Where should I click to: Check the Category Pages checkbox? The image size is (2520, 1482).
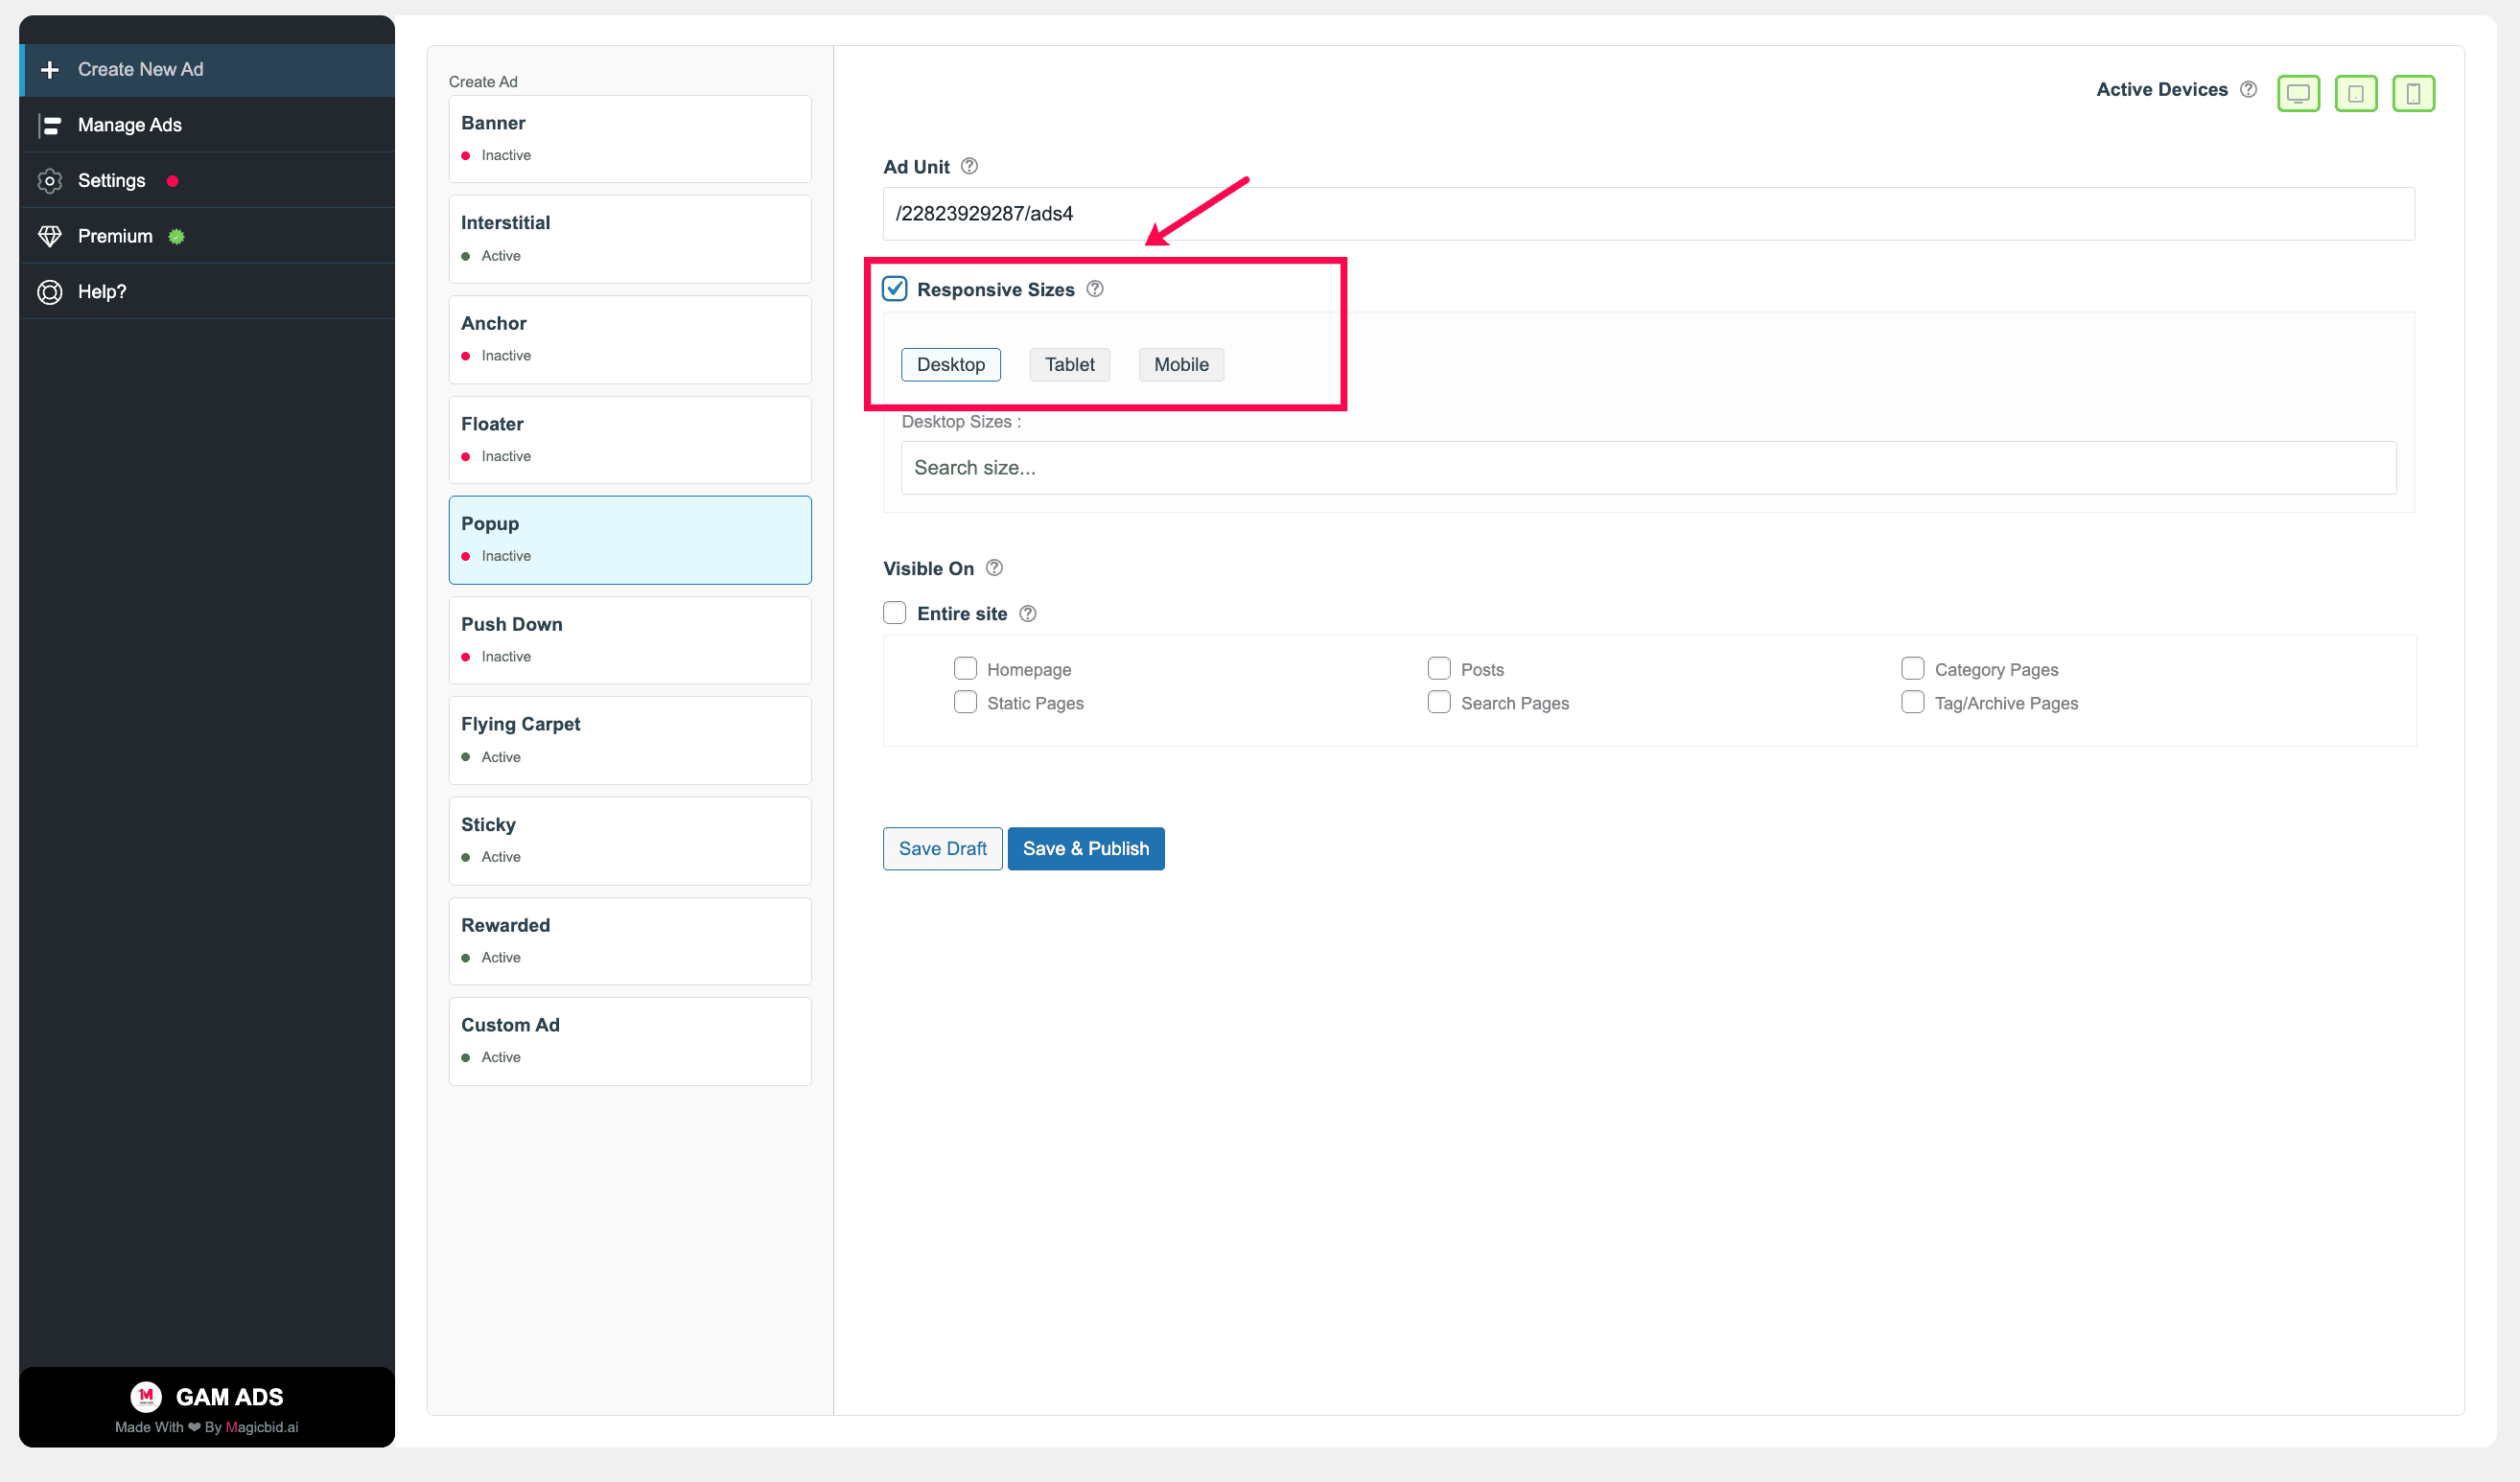tap(1913, 668)
